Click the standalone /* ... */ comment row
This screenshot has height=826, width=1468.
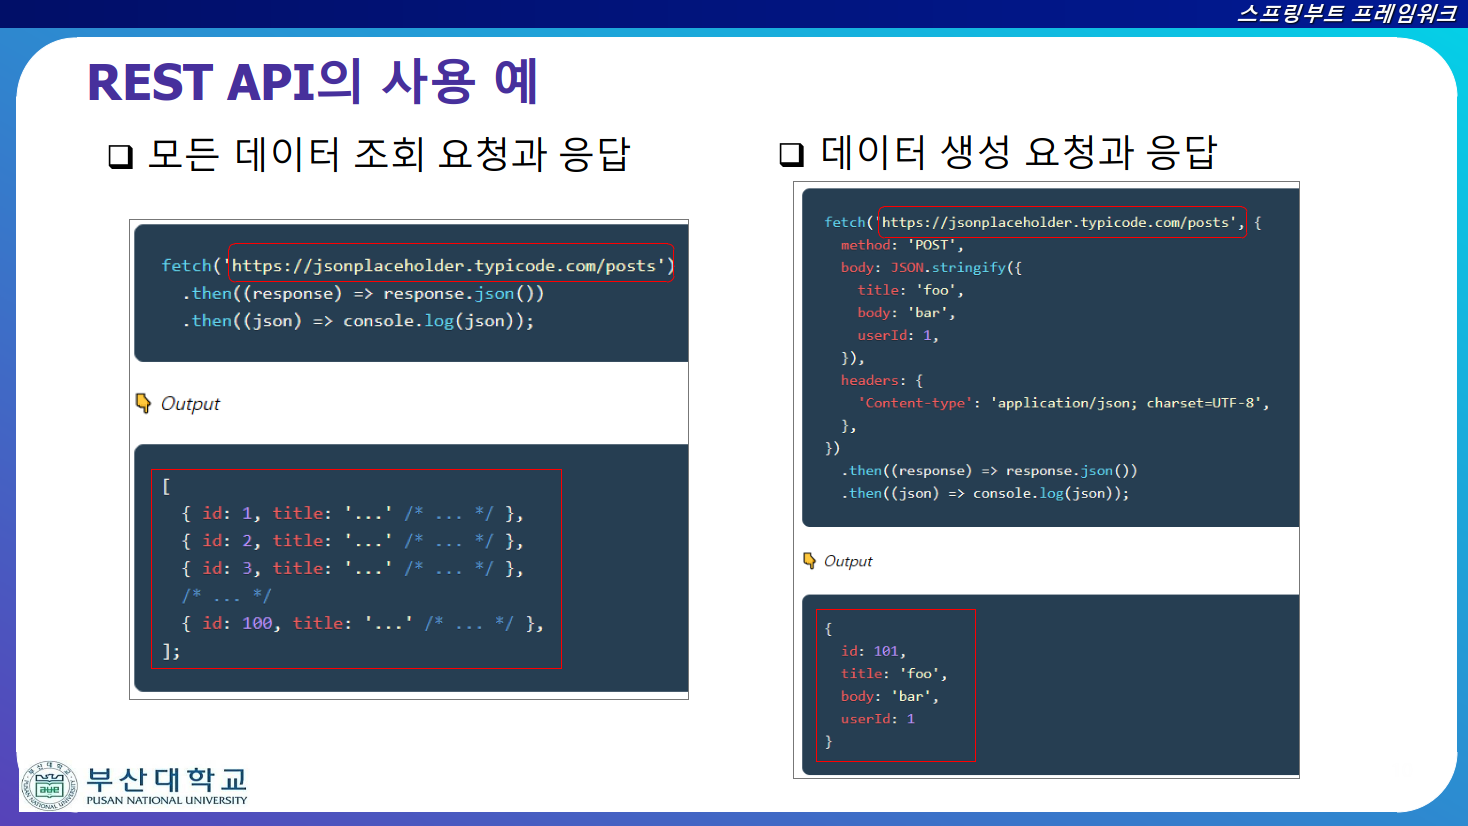226,596
